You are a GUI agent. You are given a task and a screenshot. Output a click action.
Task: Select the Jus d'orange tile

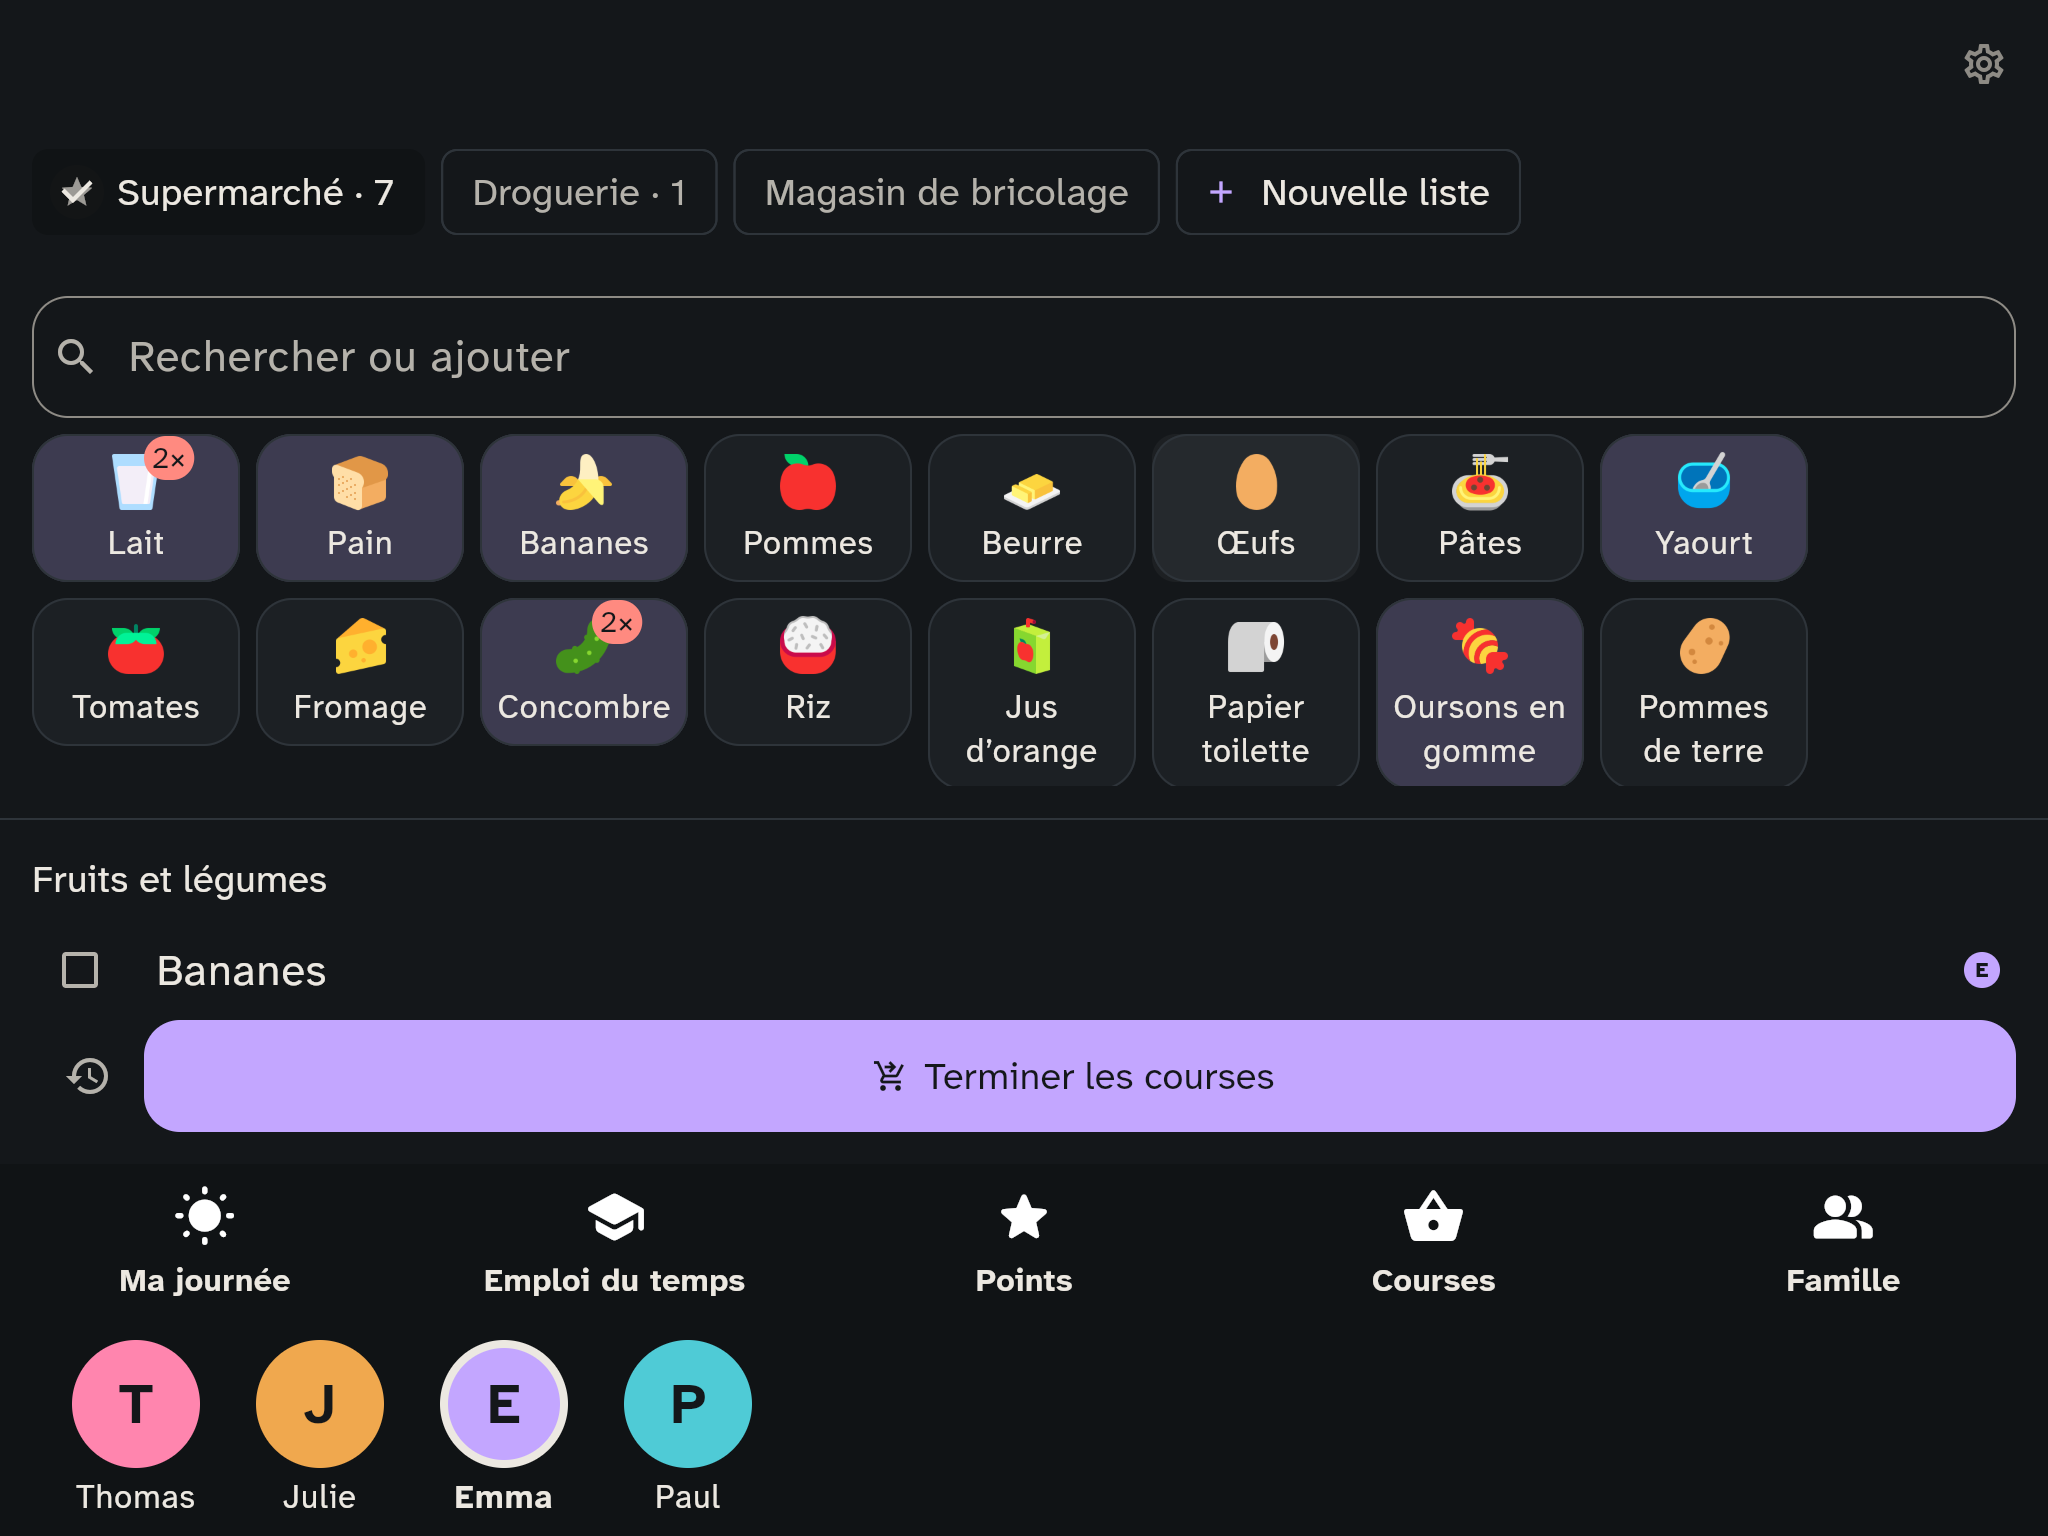coord(1032,692)
